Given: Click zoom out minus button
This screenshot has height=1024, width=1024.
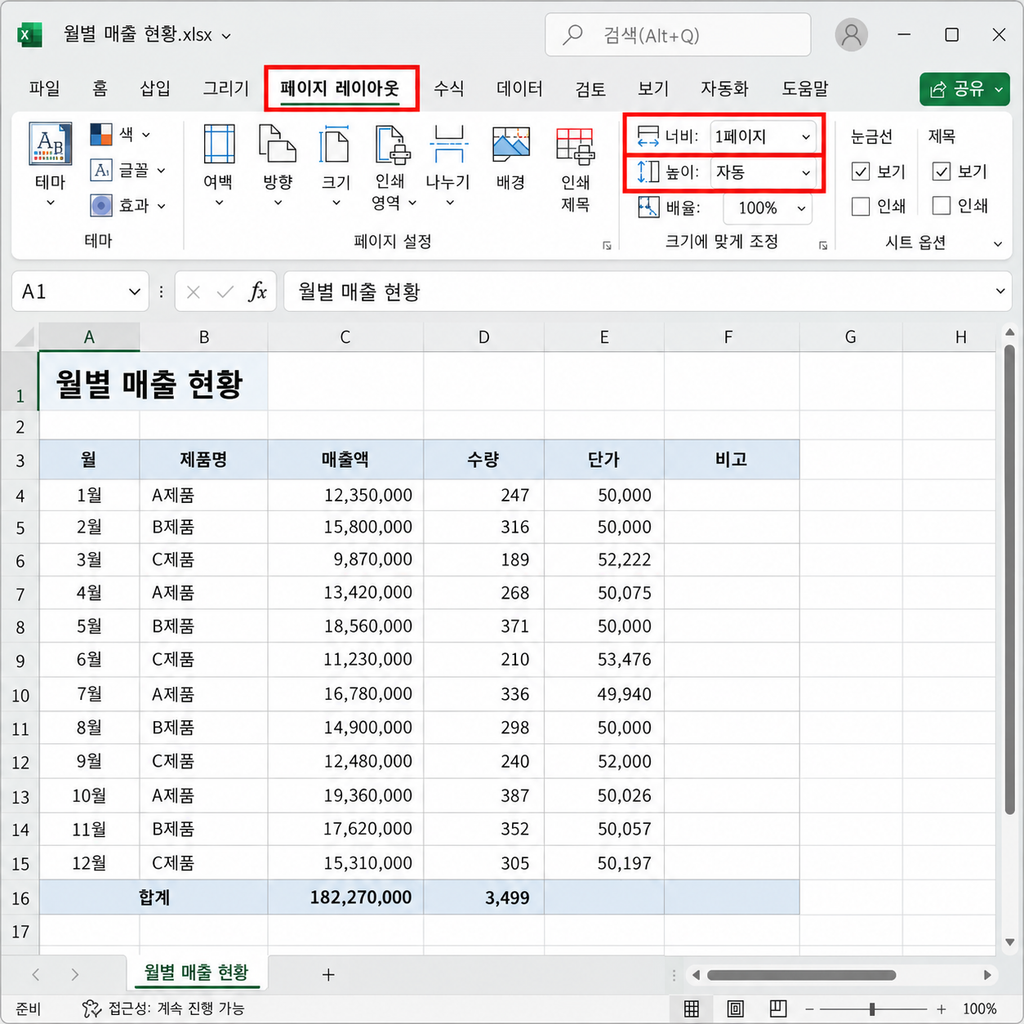Looking at the screenshot, I should tap(810, 1009).
